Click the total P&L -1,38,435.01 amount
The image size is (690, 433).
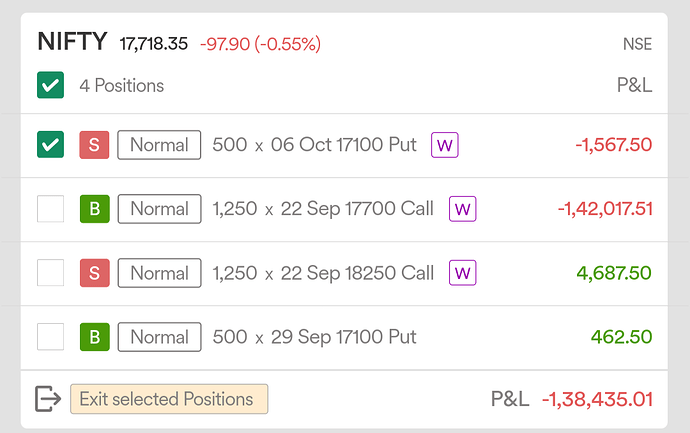(x=597, y=400)
